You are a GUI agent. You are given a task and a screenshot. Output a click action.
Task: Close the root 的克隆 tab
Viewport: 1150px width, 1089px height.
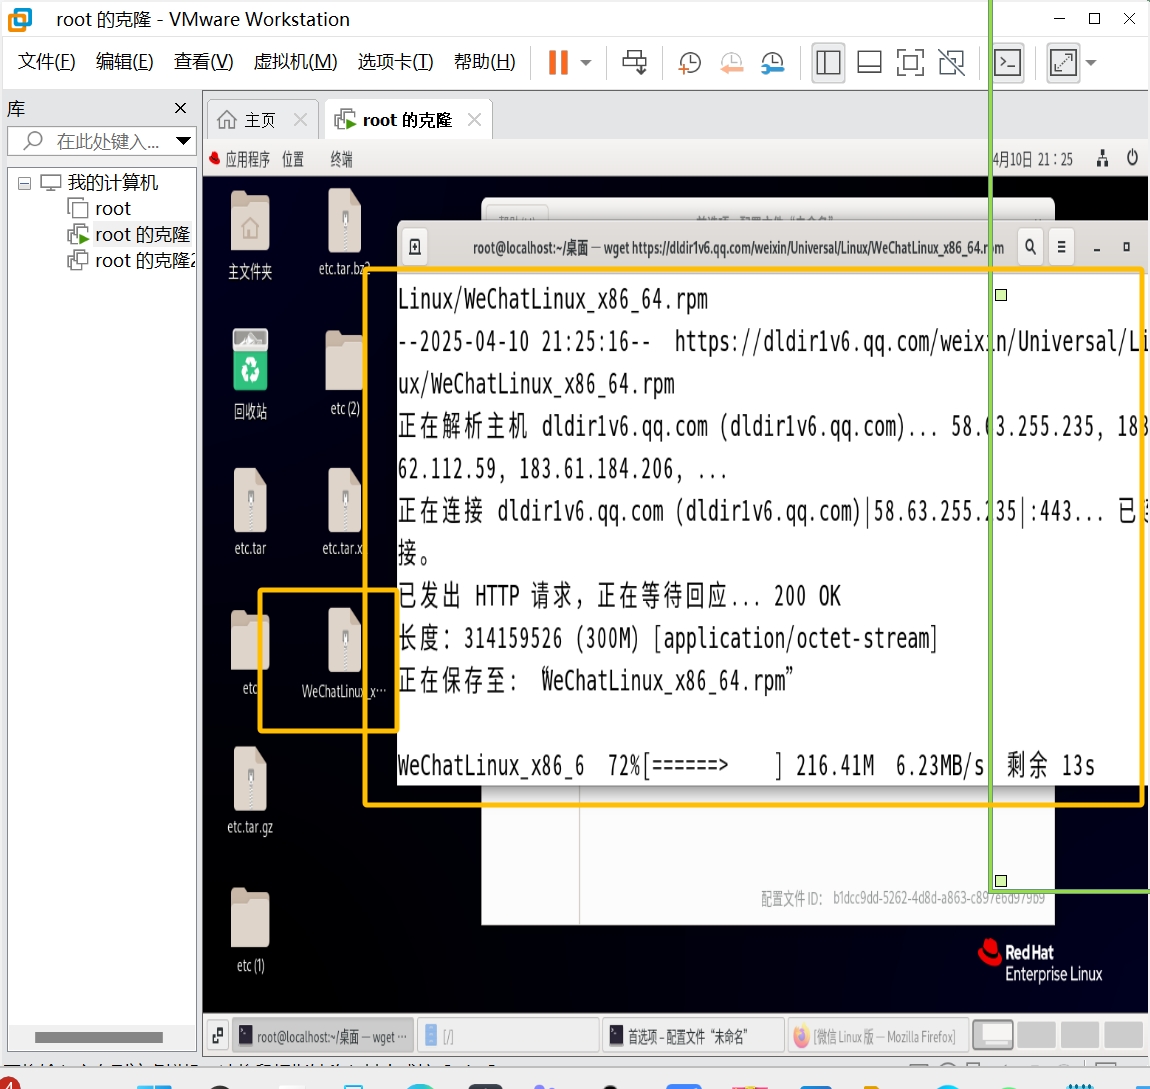pyautogui.click(x=475, y=120)
